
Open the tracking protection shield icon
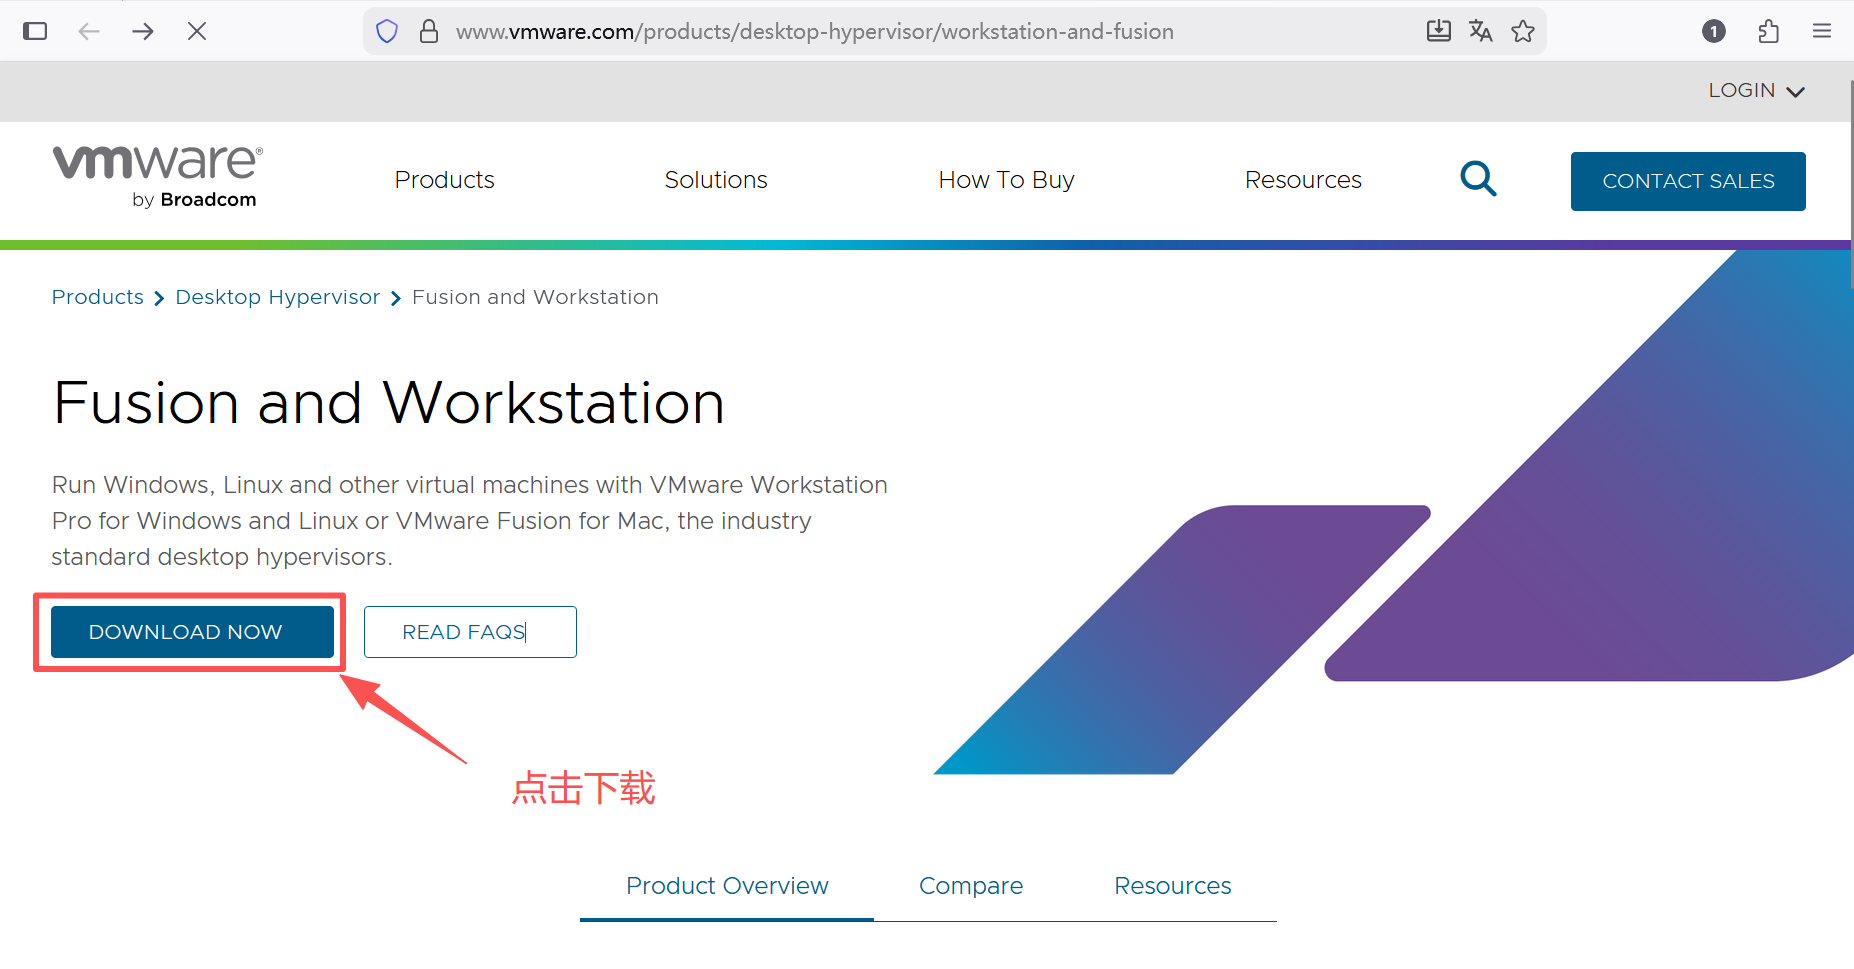tap(387, 32)
